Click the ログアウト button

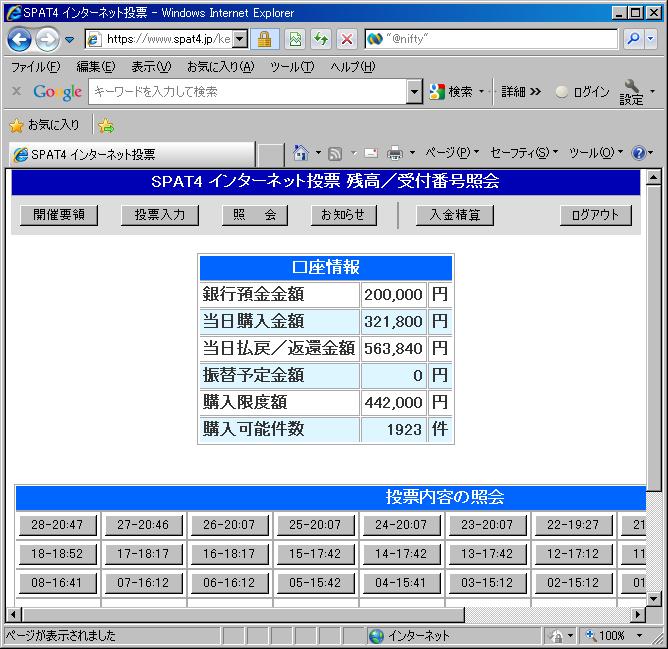pos(596,215)
